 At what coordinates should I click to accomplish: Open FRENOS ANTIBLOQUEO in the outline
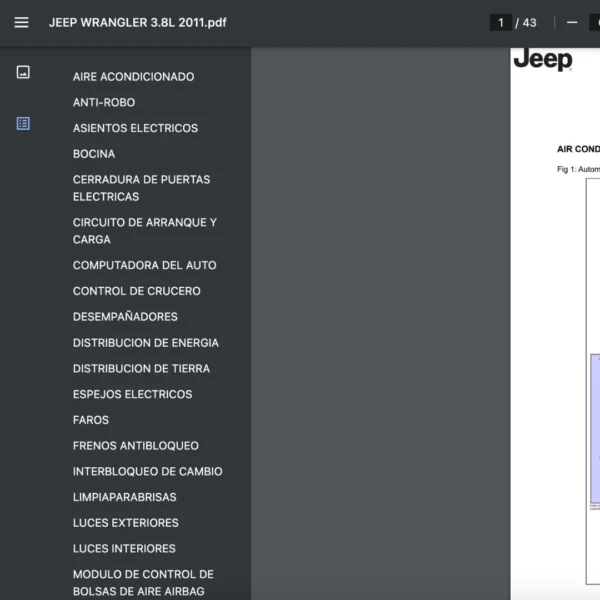(135, 446)
